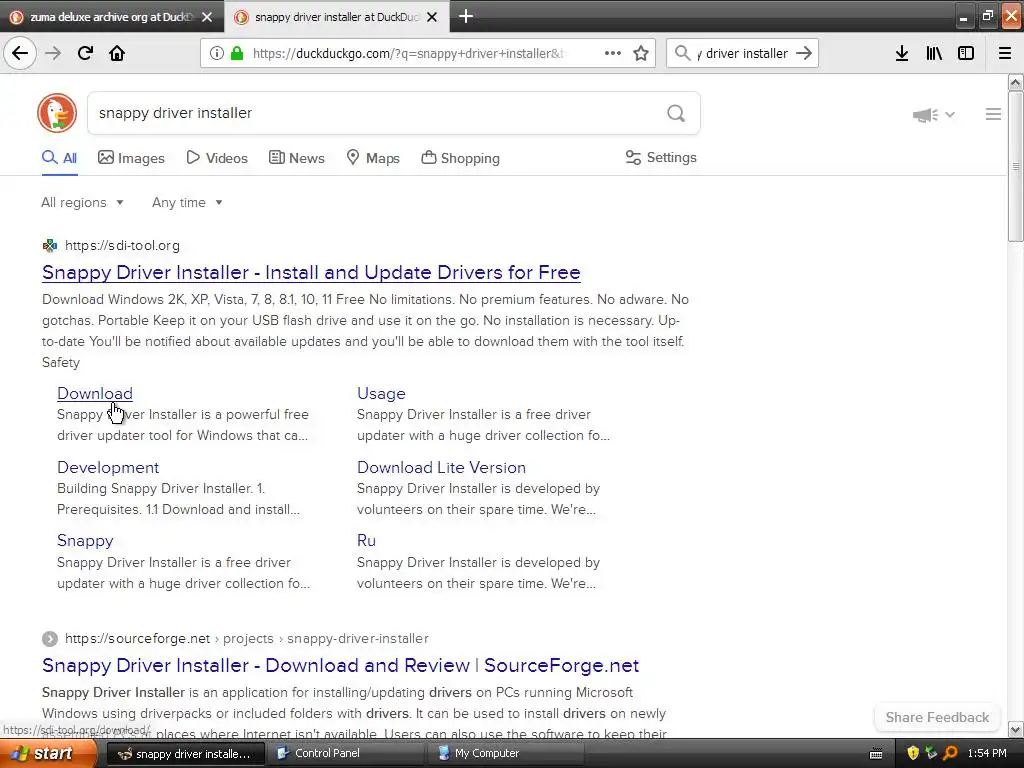Screen dimensions: 1024x768
Task: Open the Download Lite Version sitelink
Action: point(441,468)
